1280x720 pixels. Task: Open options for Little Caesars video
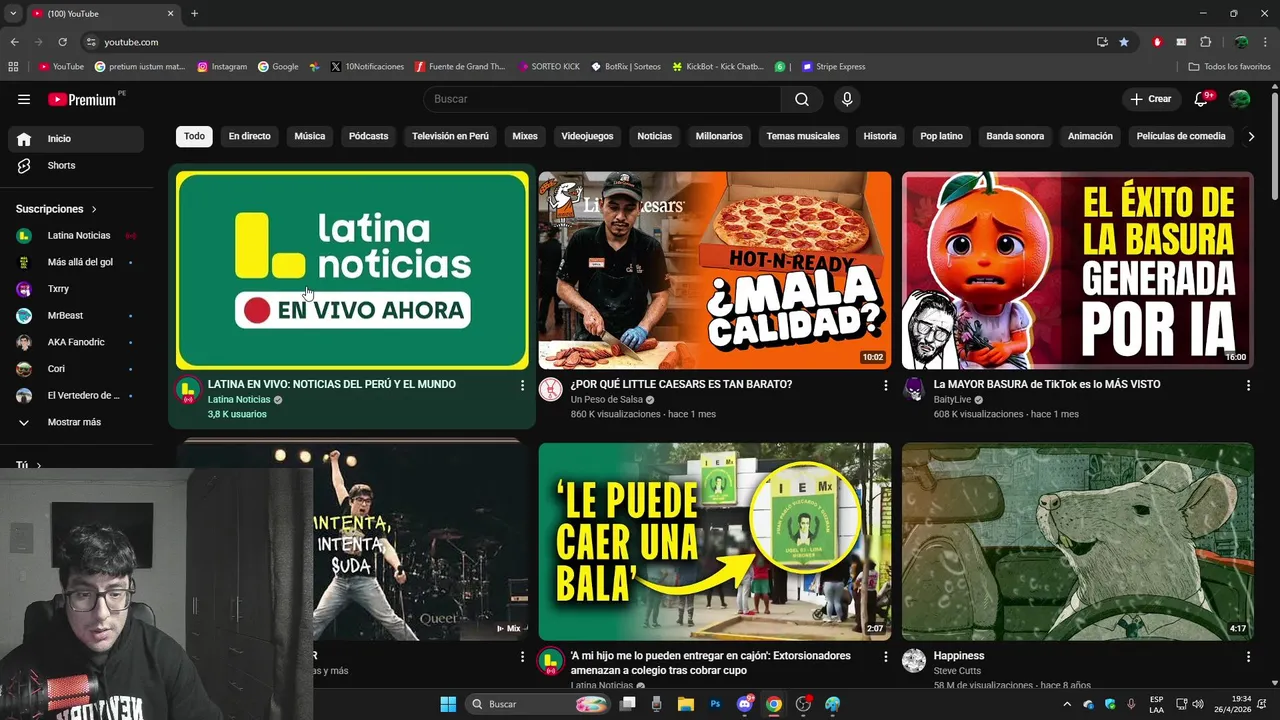[x=885, y=385]
